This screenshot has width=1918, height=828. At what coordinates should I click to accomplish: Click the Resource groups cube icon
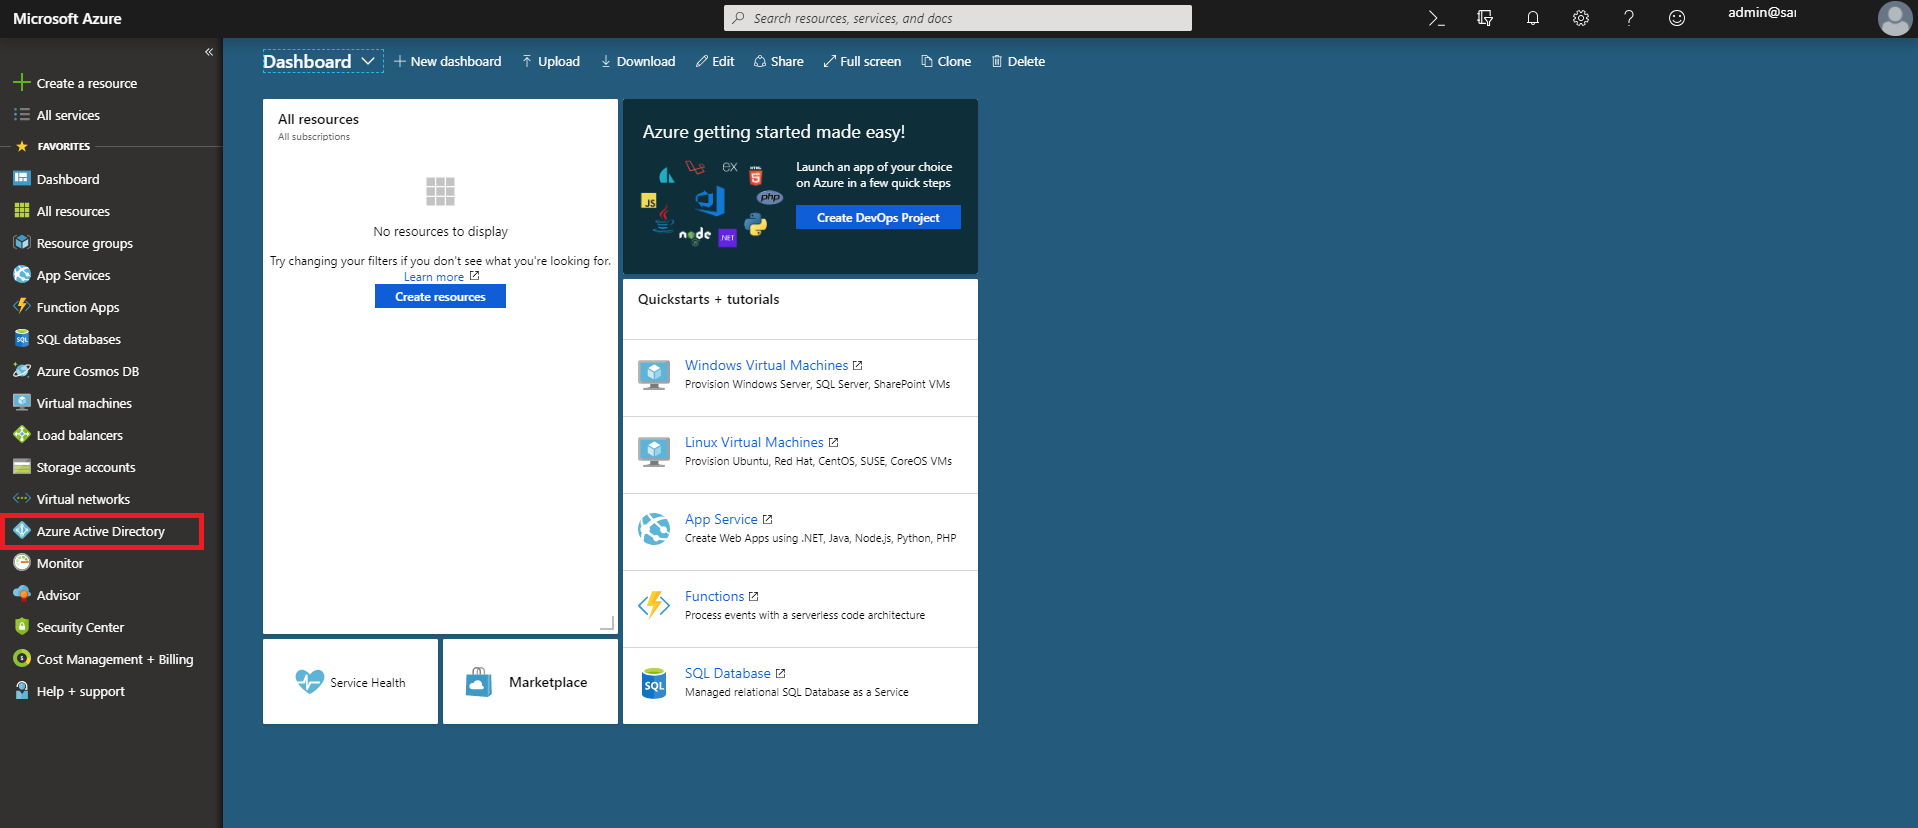(x=22, y=242)
